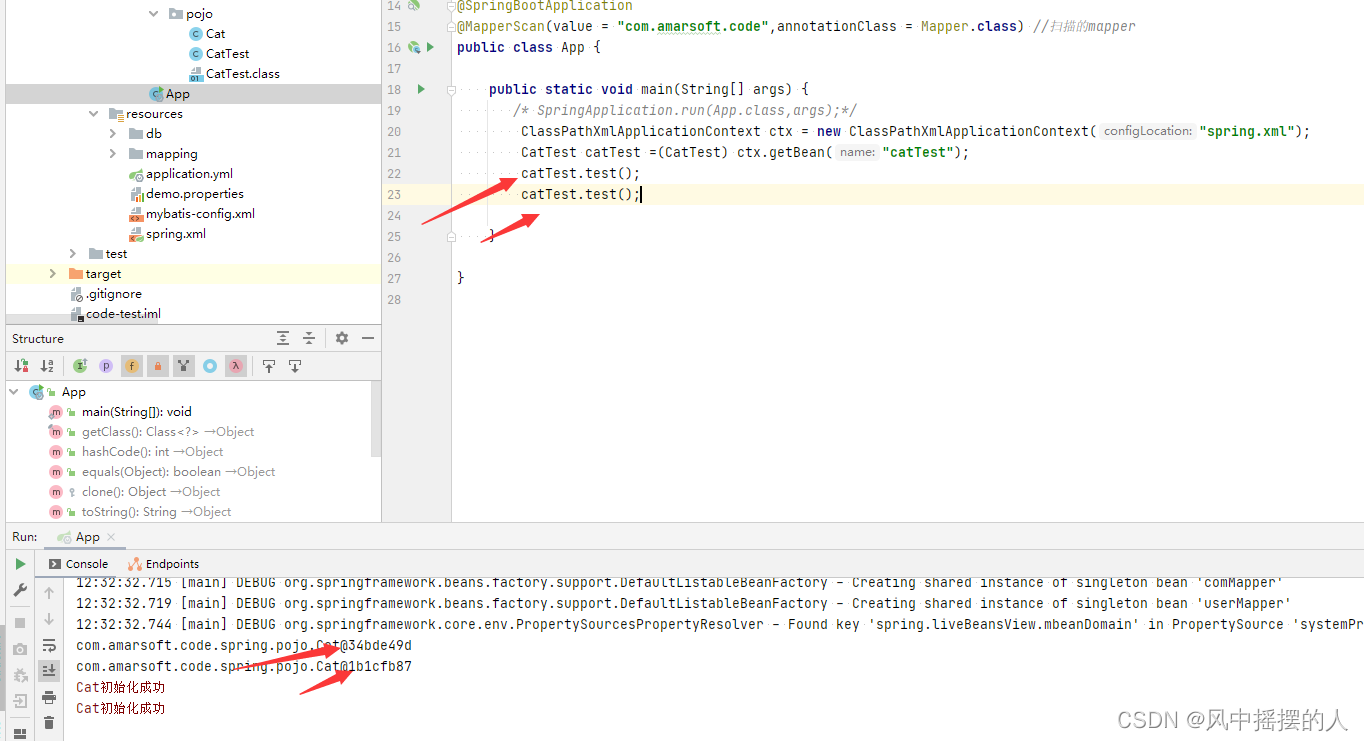Fold the main method with the gutter fold marker

coord(451,89)
